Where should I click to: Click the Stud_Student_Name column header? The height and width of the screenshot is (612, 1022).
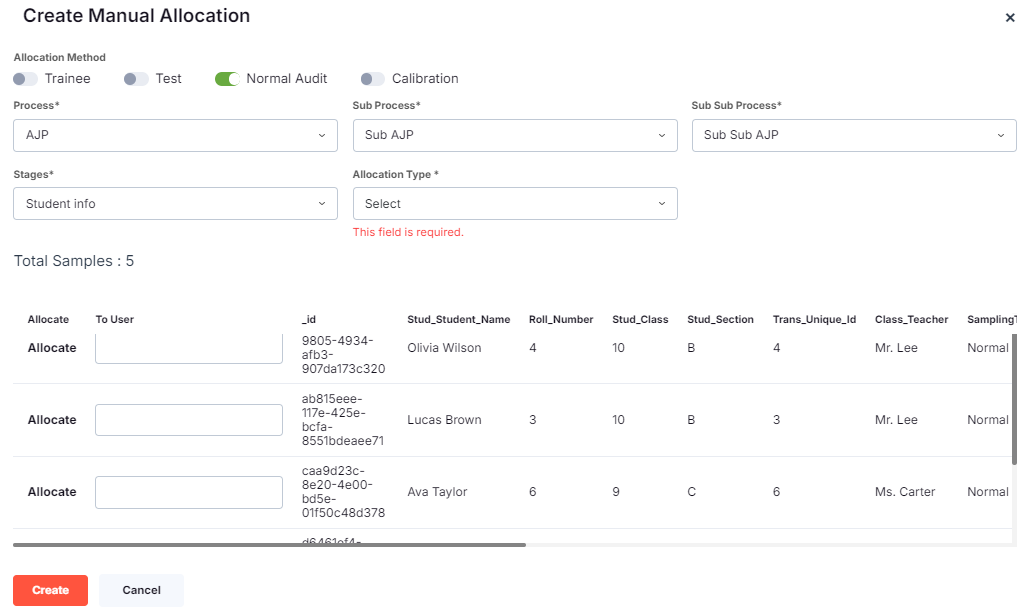[x=458, y=319]
